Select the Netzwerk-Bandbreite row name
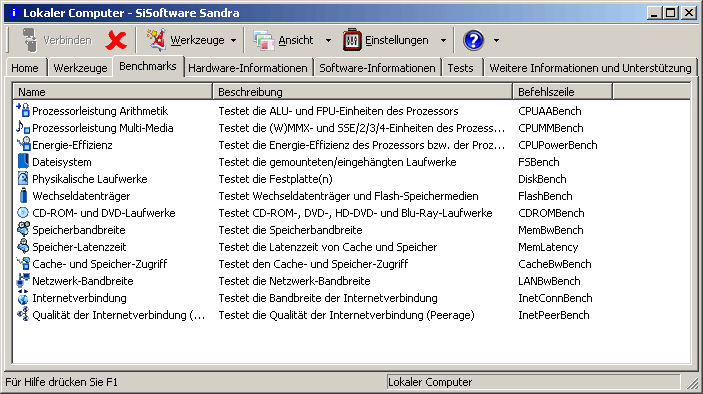This screenshot has height=394, width=703. 83,281
